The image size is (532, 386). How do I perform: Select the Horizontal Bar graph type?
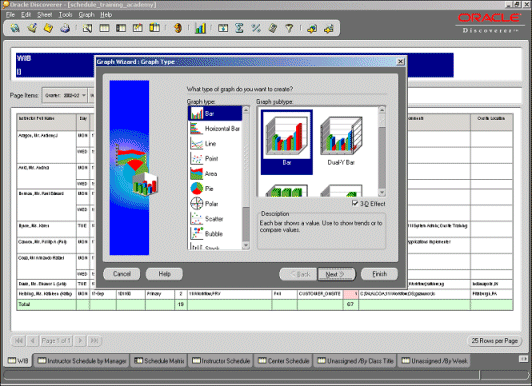point(215,129)
